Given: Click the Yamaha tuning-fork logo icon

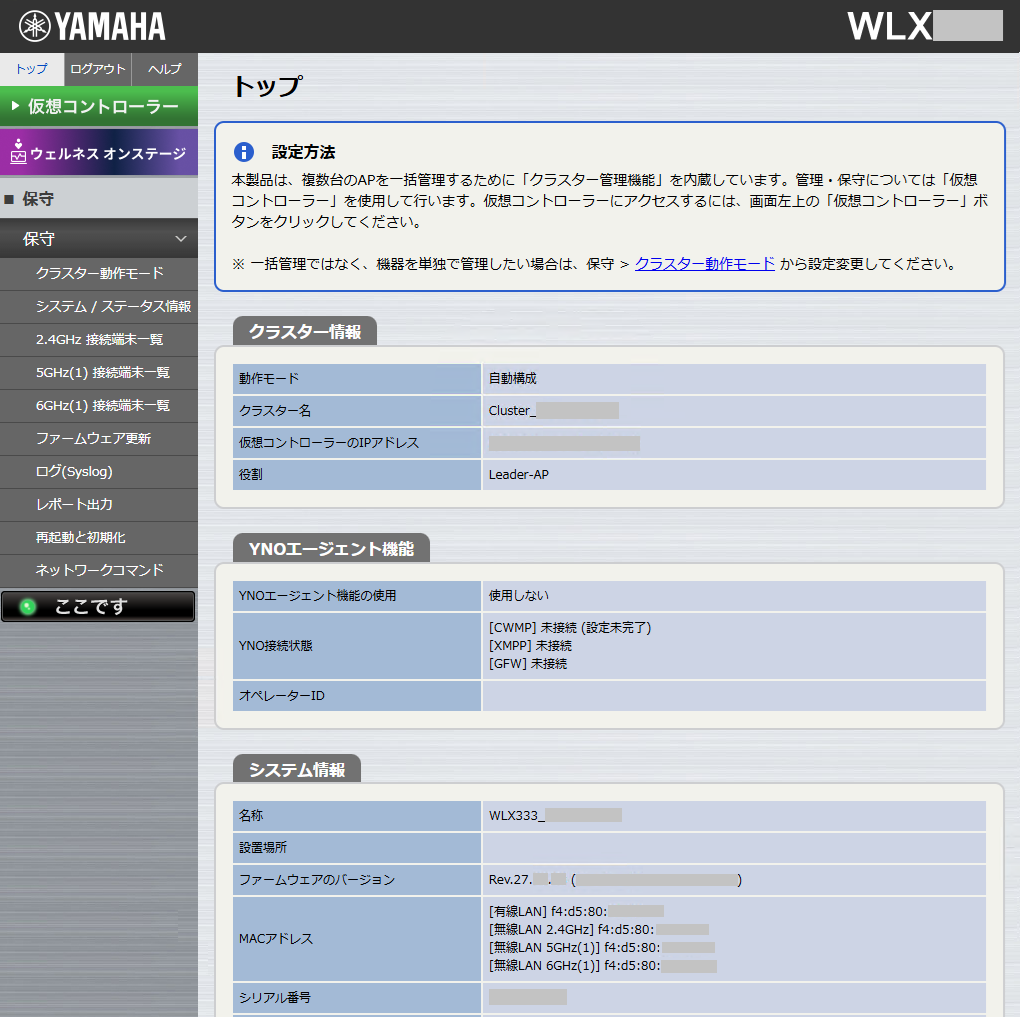Looking at the screenshot, I should pyautogui.click(x=34, y=26).
